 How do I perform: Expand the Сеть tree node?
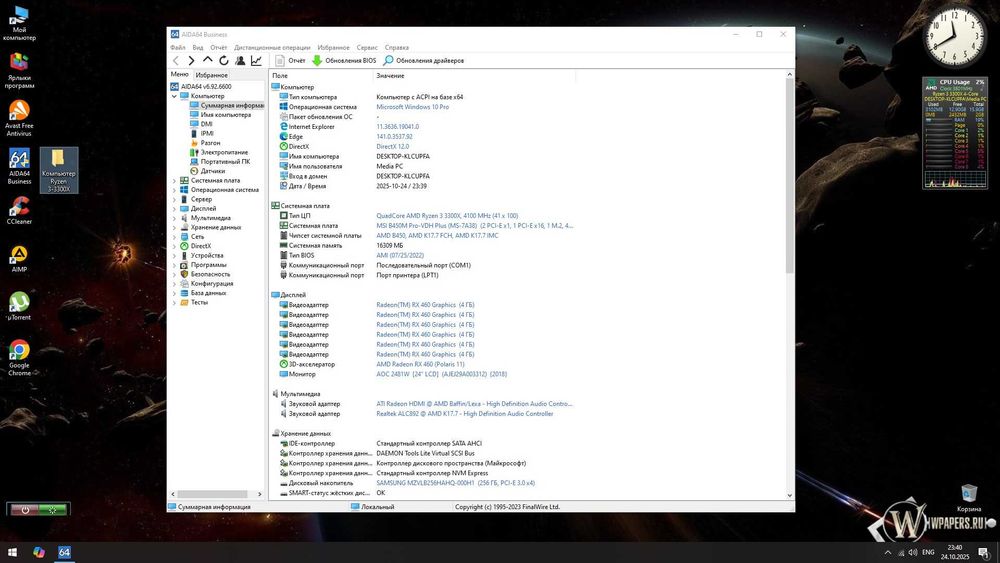pyautogui.click(x=174, y=237)
